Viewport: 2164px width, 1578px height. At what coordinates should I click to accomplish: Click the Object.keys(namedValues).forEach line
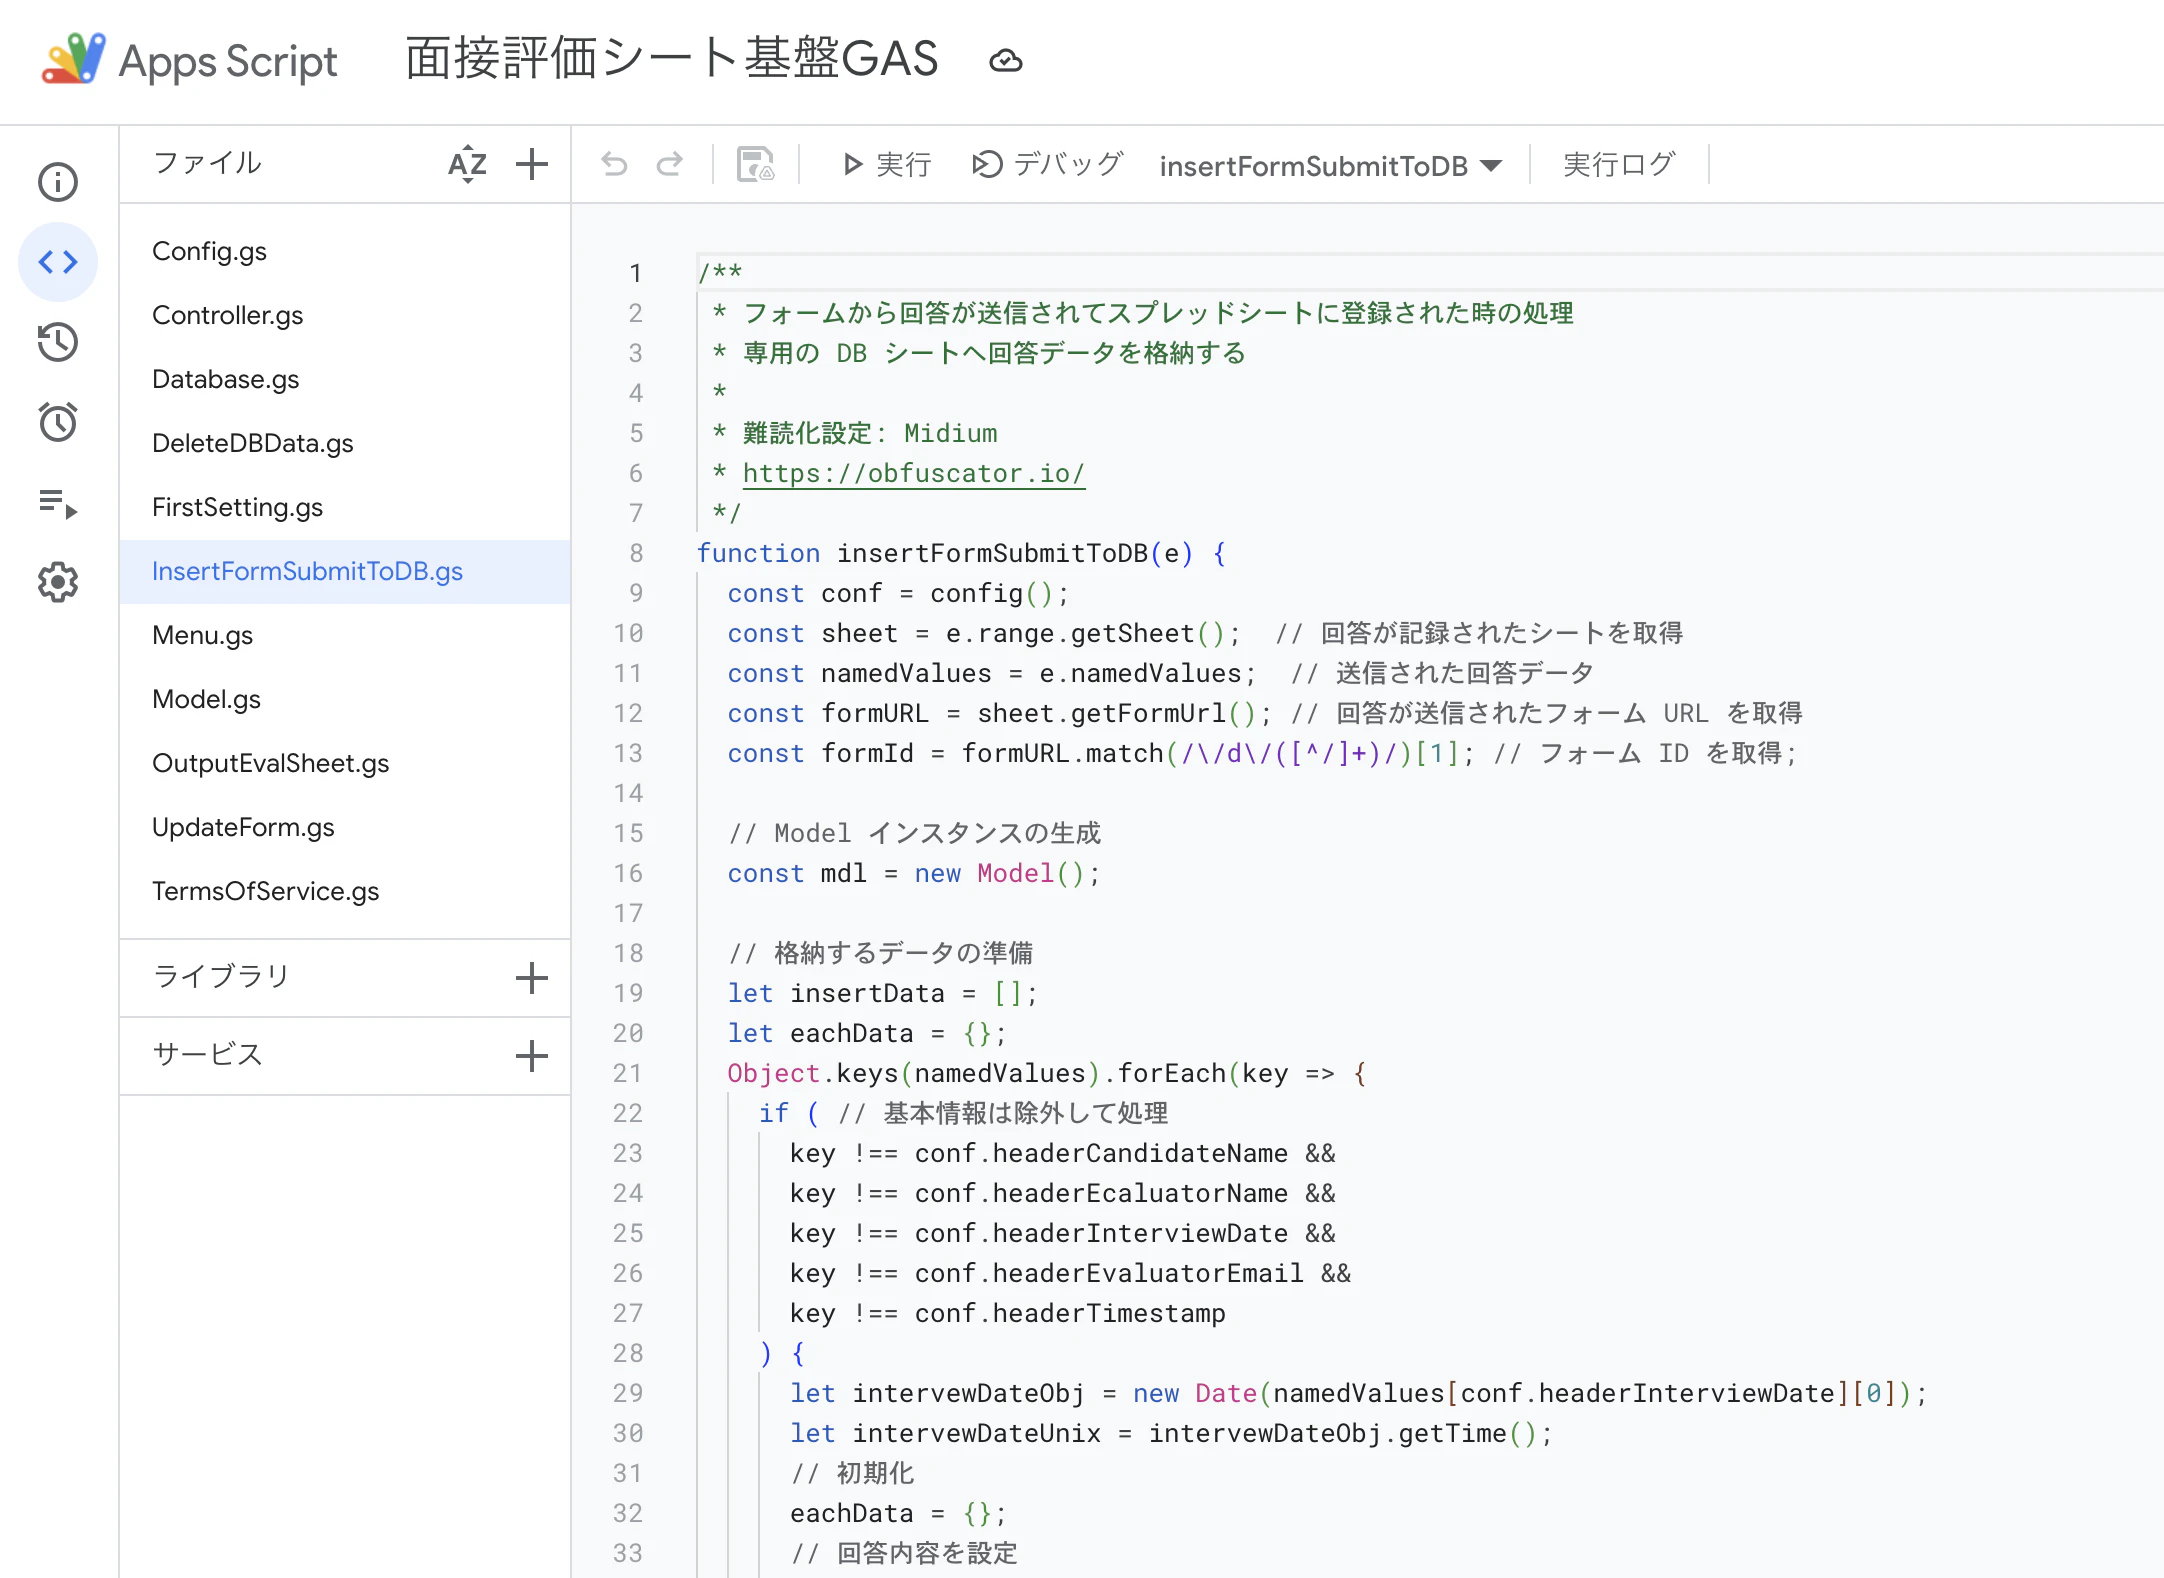pyautogui.click(x=1047, y=1073)
